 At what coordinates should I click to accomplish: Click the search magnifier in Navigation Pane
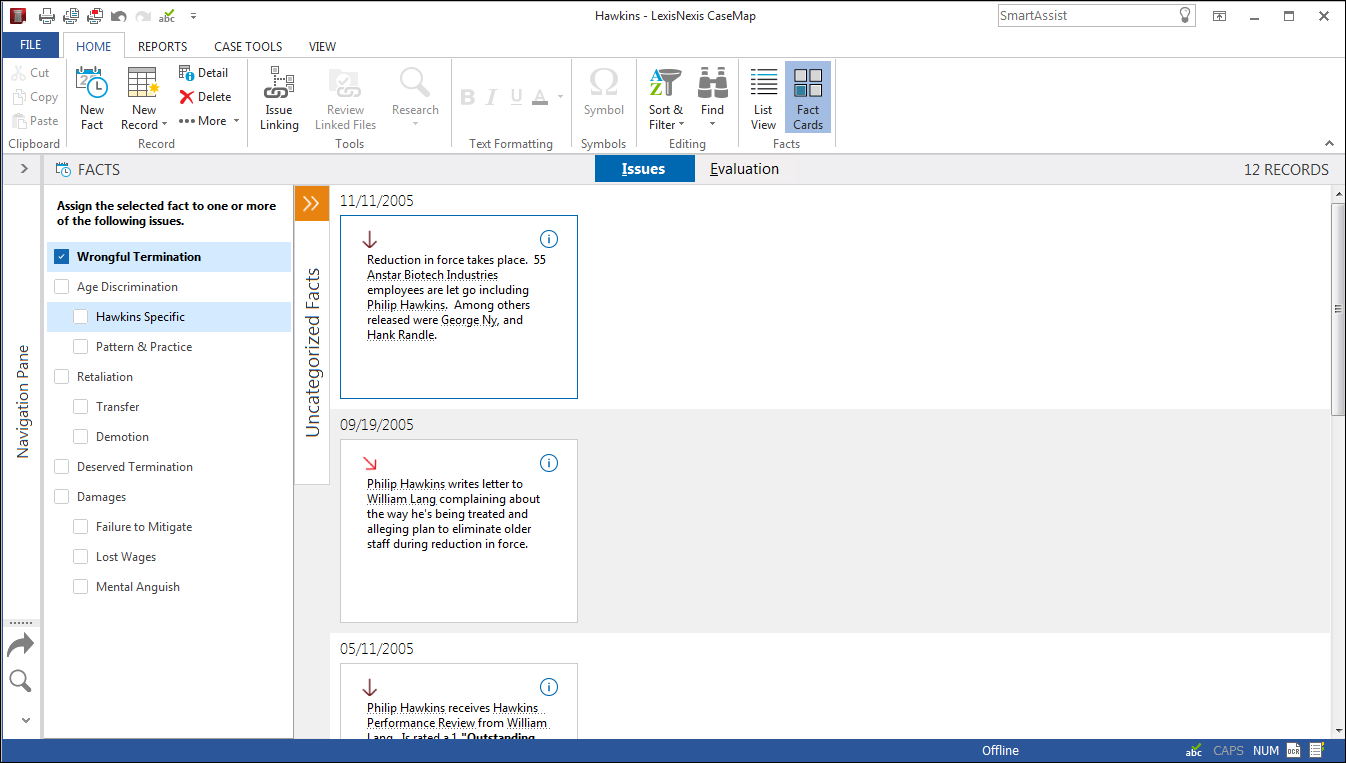(x=20, y=682)
